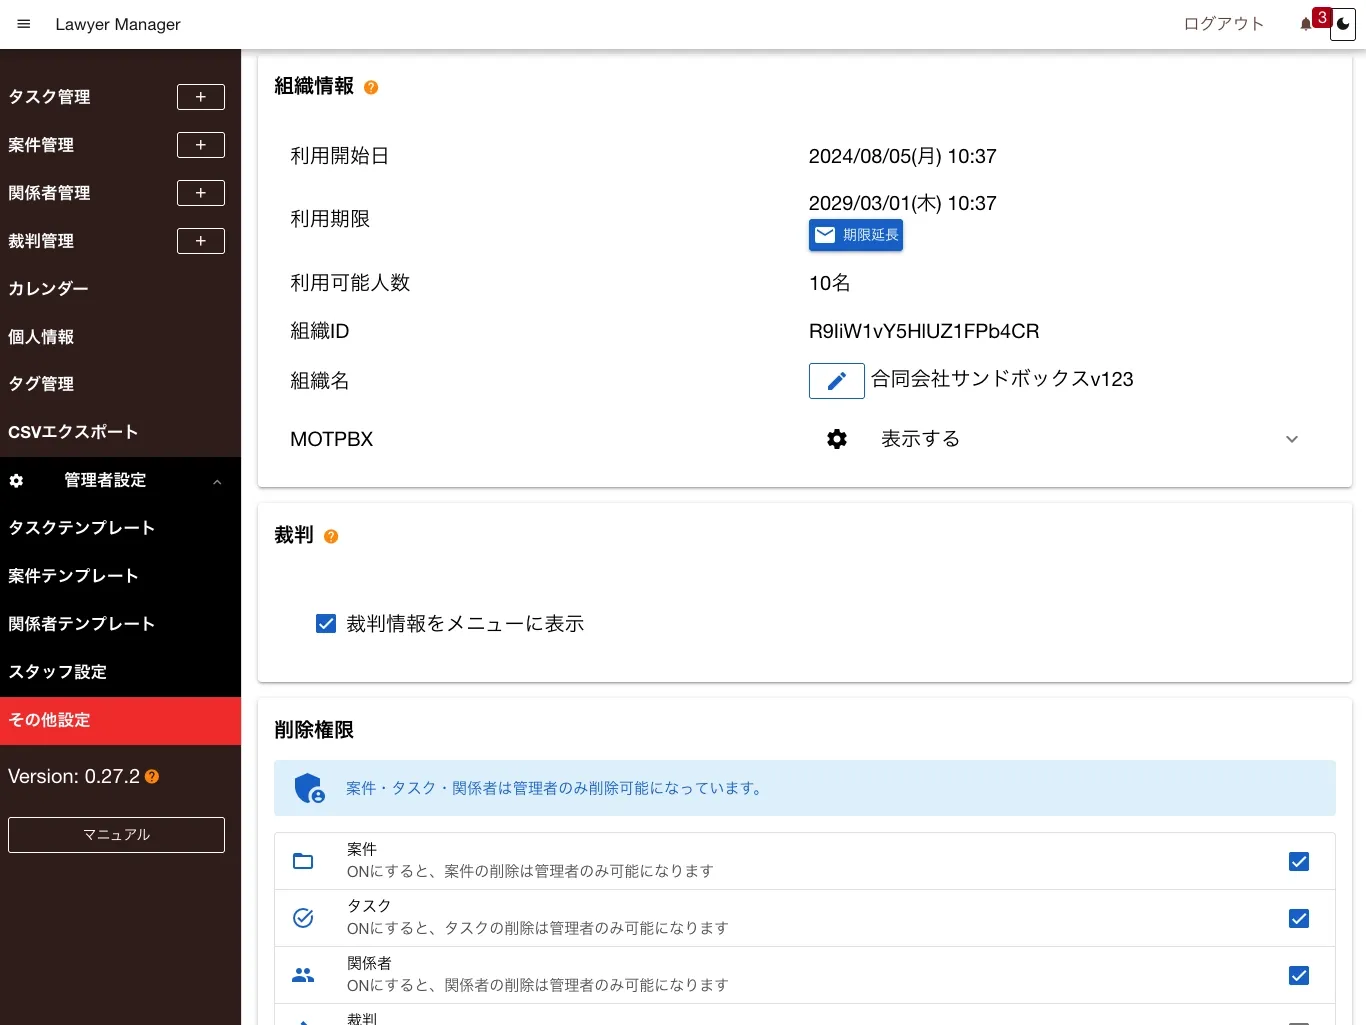The width and height of the screenshot is (1366, 1025).
Task: Toggle the 関係者 delete restriction checkbox
Action: pyautogui.click(x=1299, y=976)
